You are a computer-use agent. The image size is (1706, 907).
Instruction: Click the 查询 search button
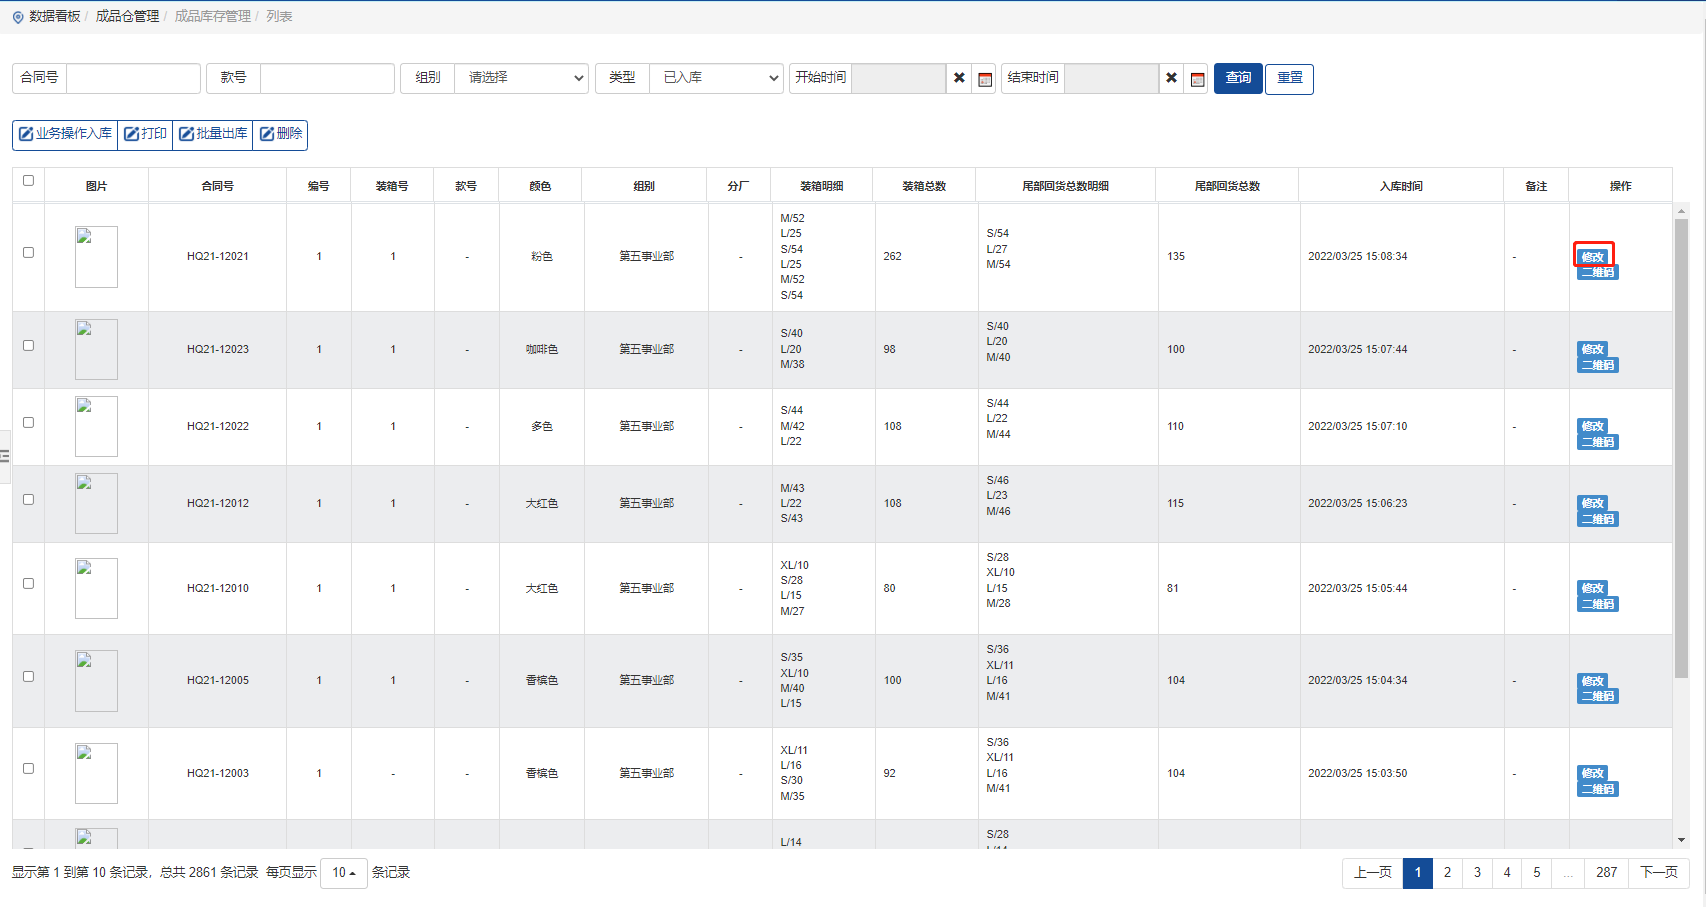tap(1238, 78)
